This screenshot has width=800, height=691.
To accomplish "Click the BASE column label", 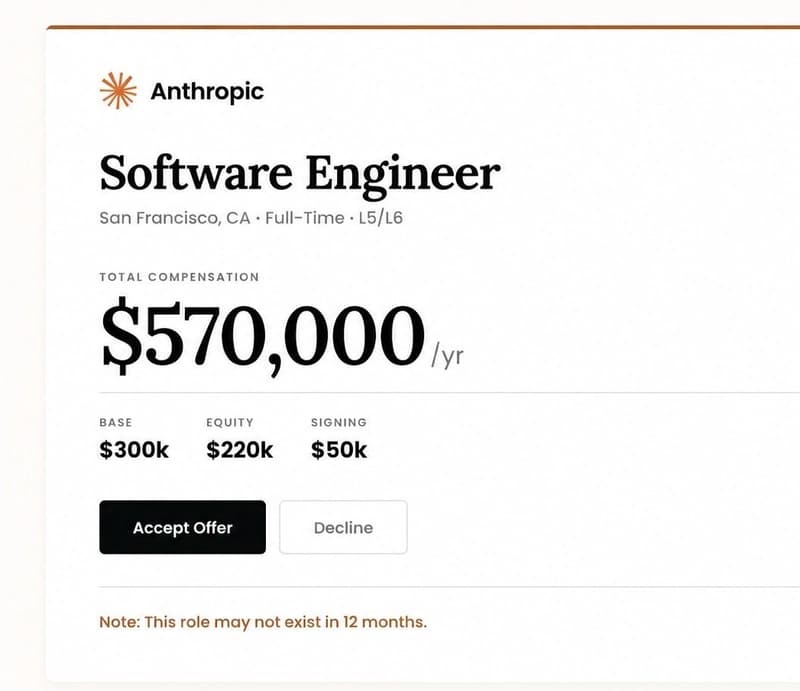I will click(114, 422).
